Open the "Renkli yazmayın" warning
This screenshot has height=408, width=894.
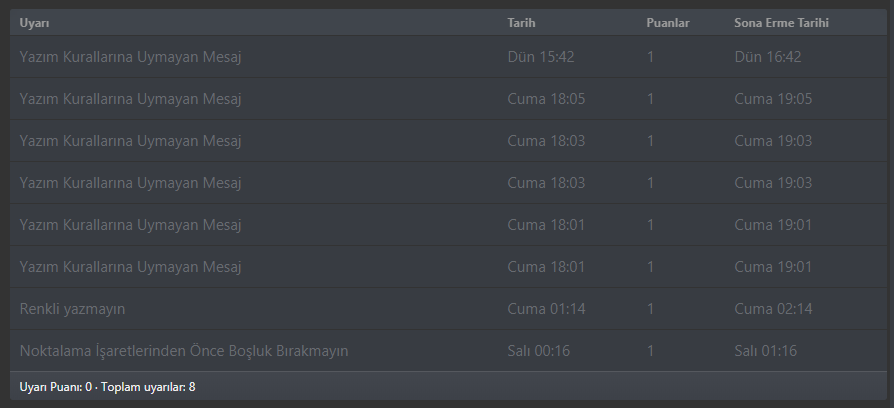click(x=72, y=309)
